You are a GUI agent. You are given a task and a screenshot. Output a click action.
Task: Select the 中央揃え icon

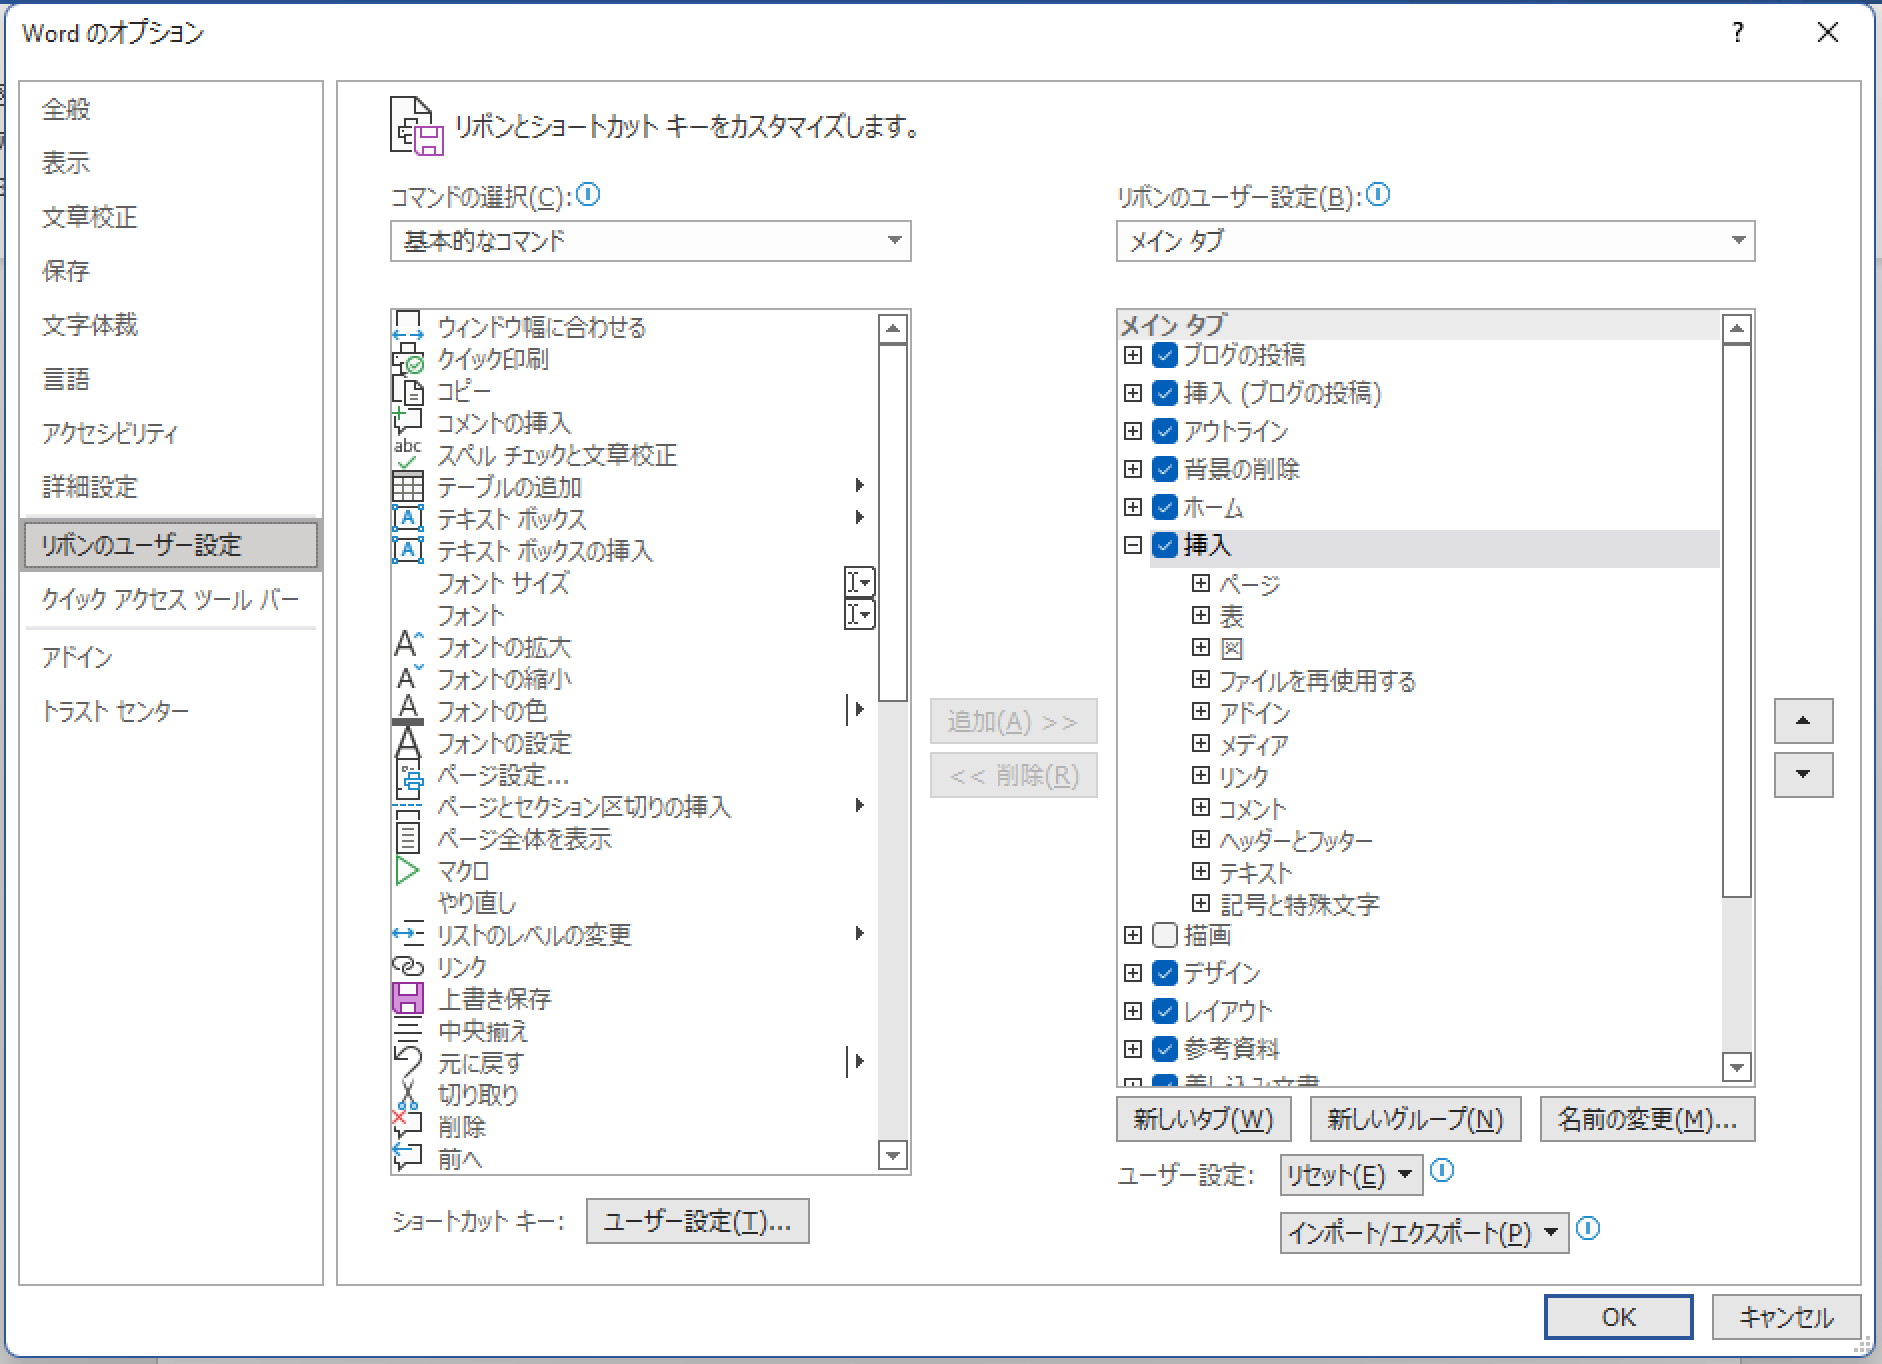pos(407,1031)
